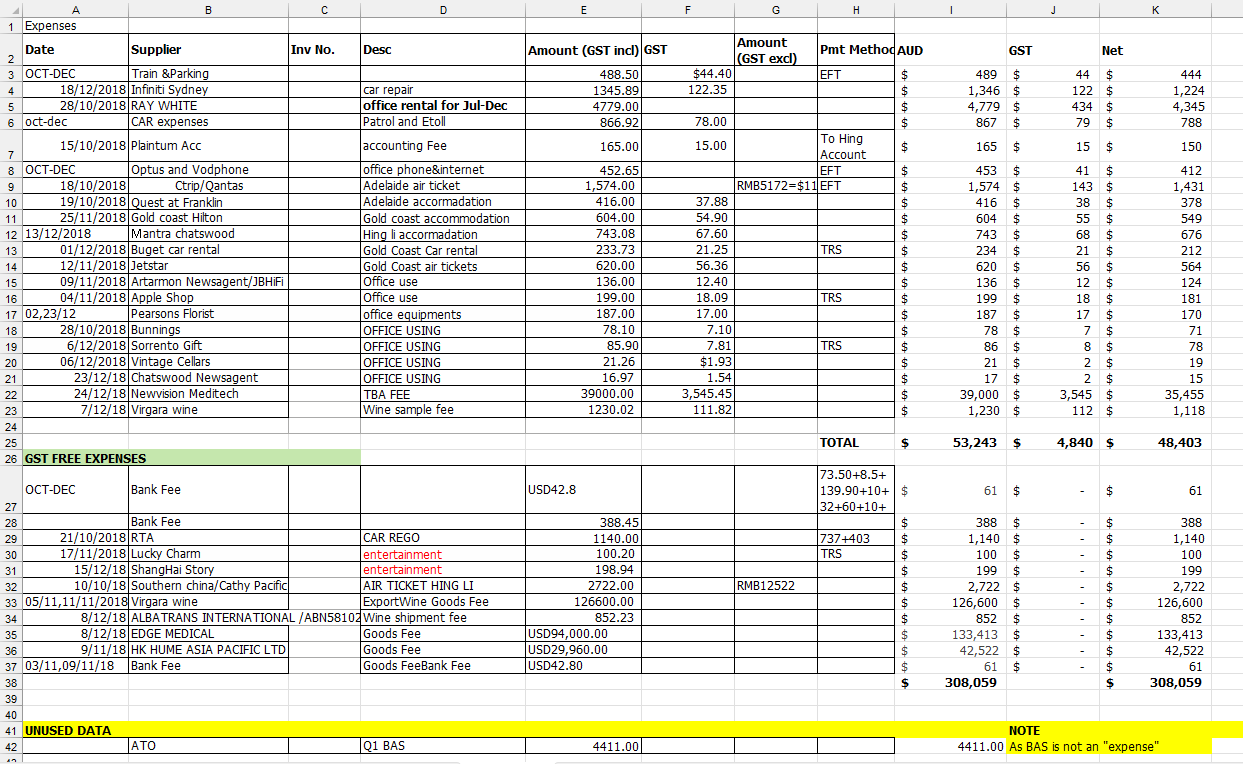Select column D header

[443, 9]
